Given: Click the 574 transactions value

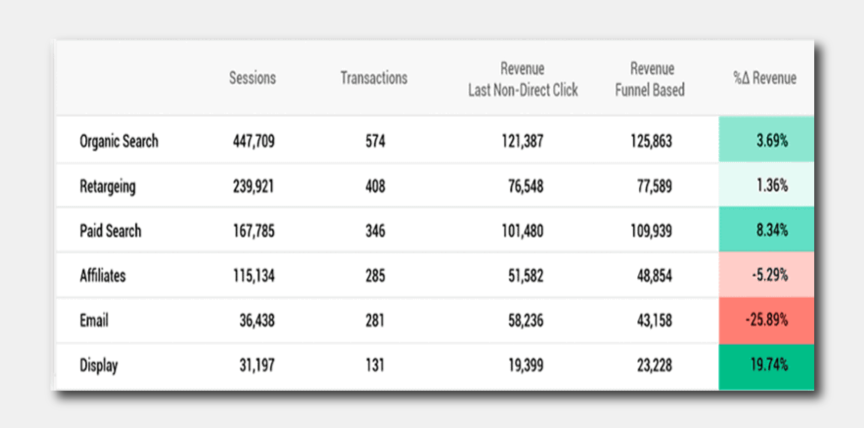Looking at the screenshot, I should (375, 142).
